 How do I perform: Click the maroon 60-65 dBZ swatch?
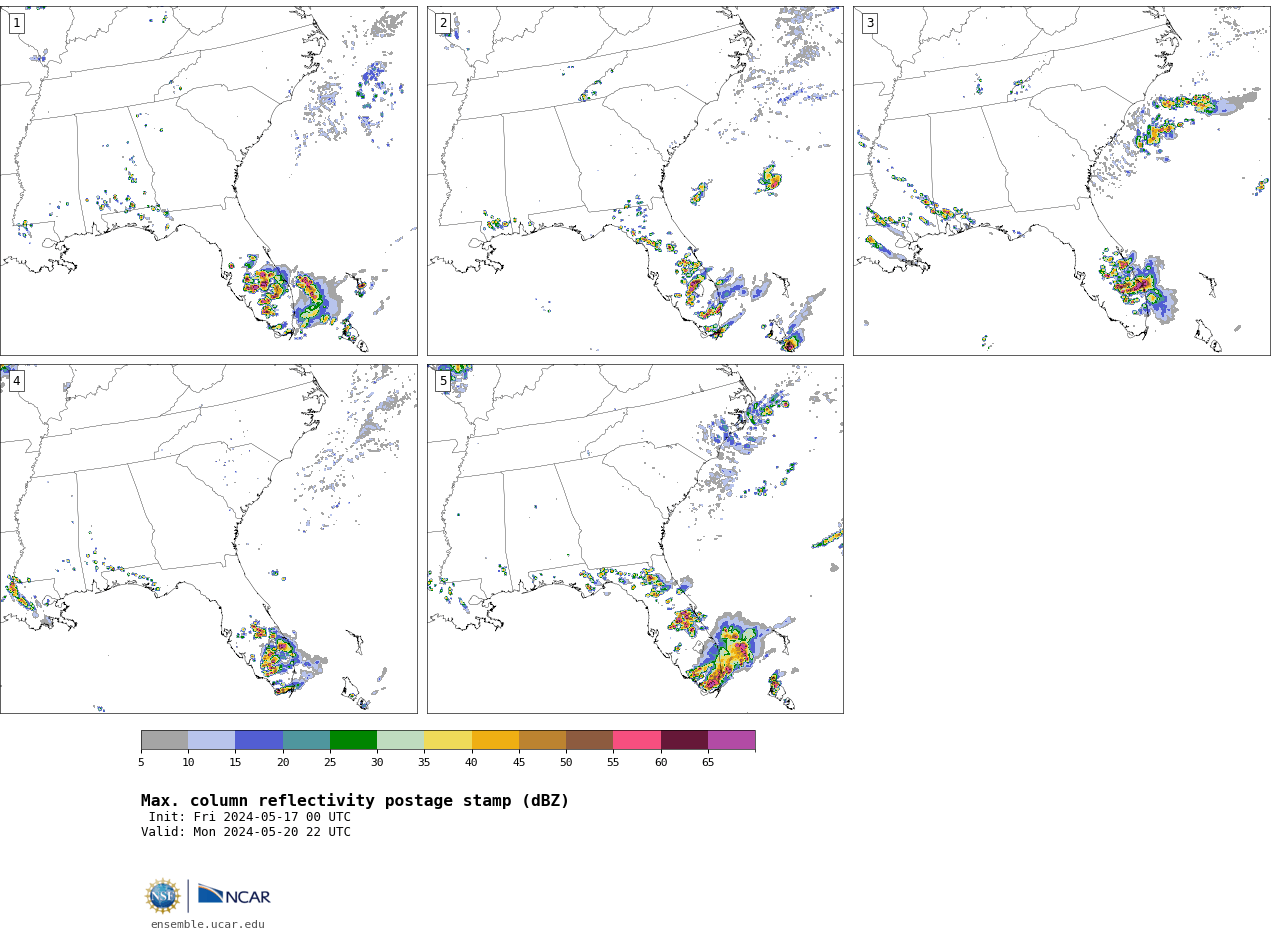coord(684,740)
